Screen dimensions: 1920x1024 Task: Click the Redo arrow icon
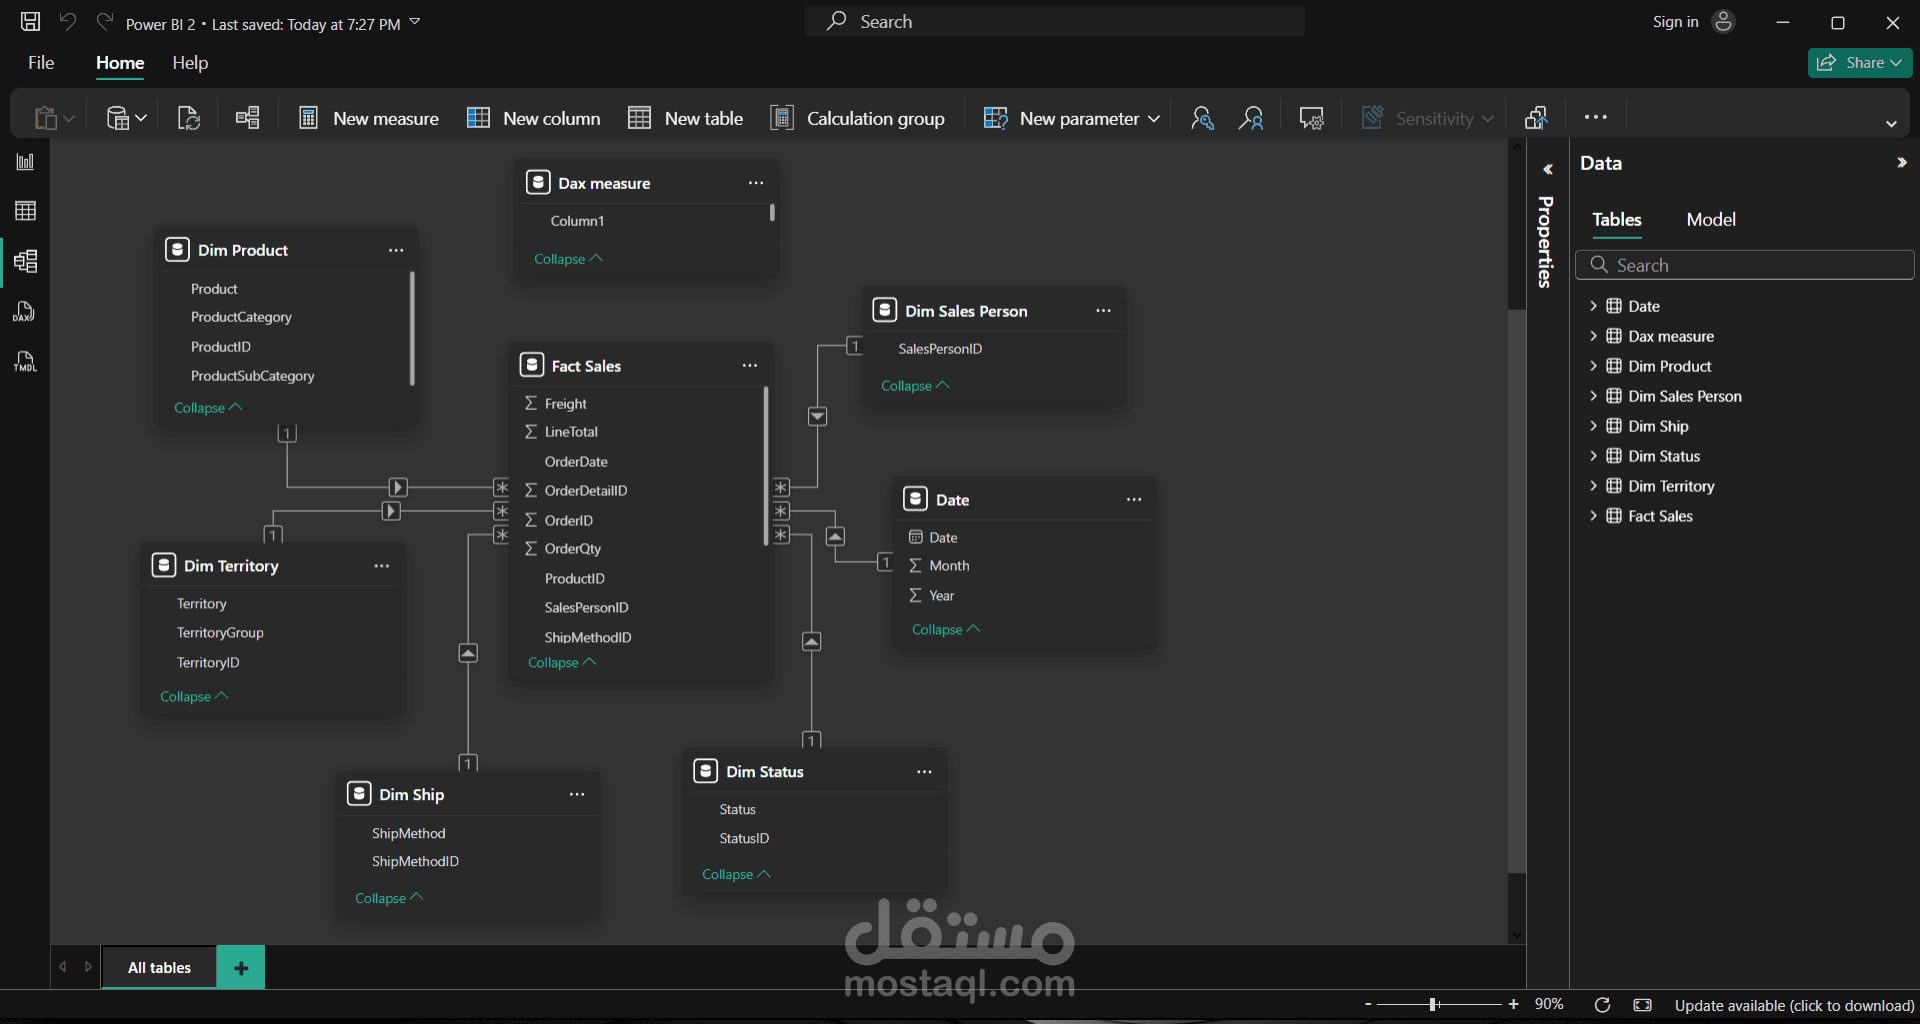click(104, 21)
